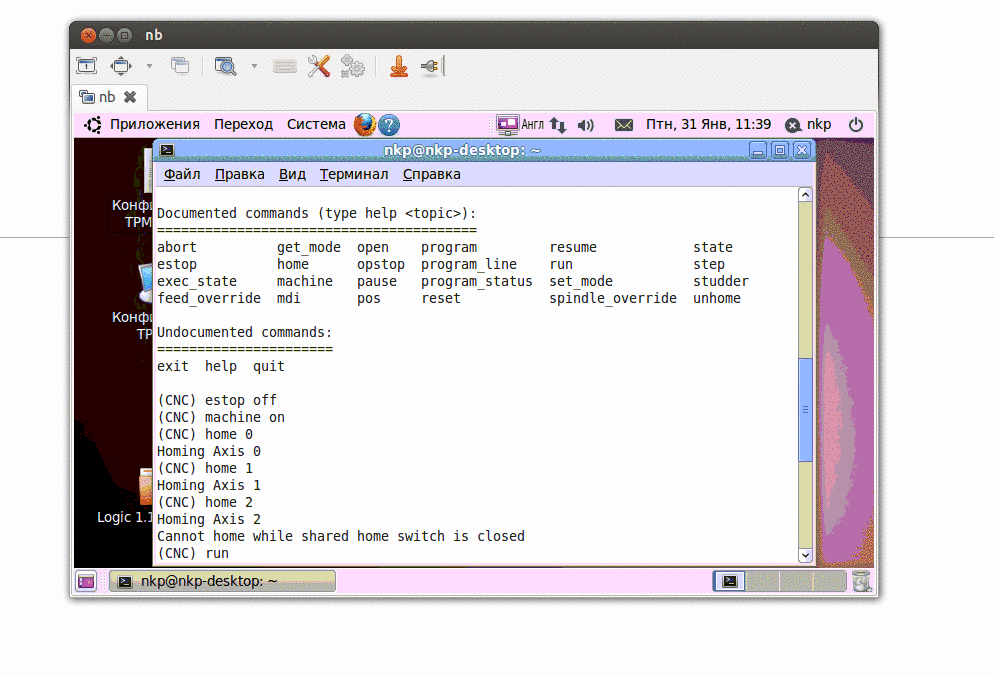Open the Приложения menu

click(155, 124)
